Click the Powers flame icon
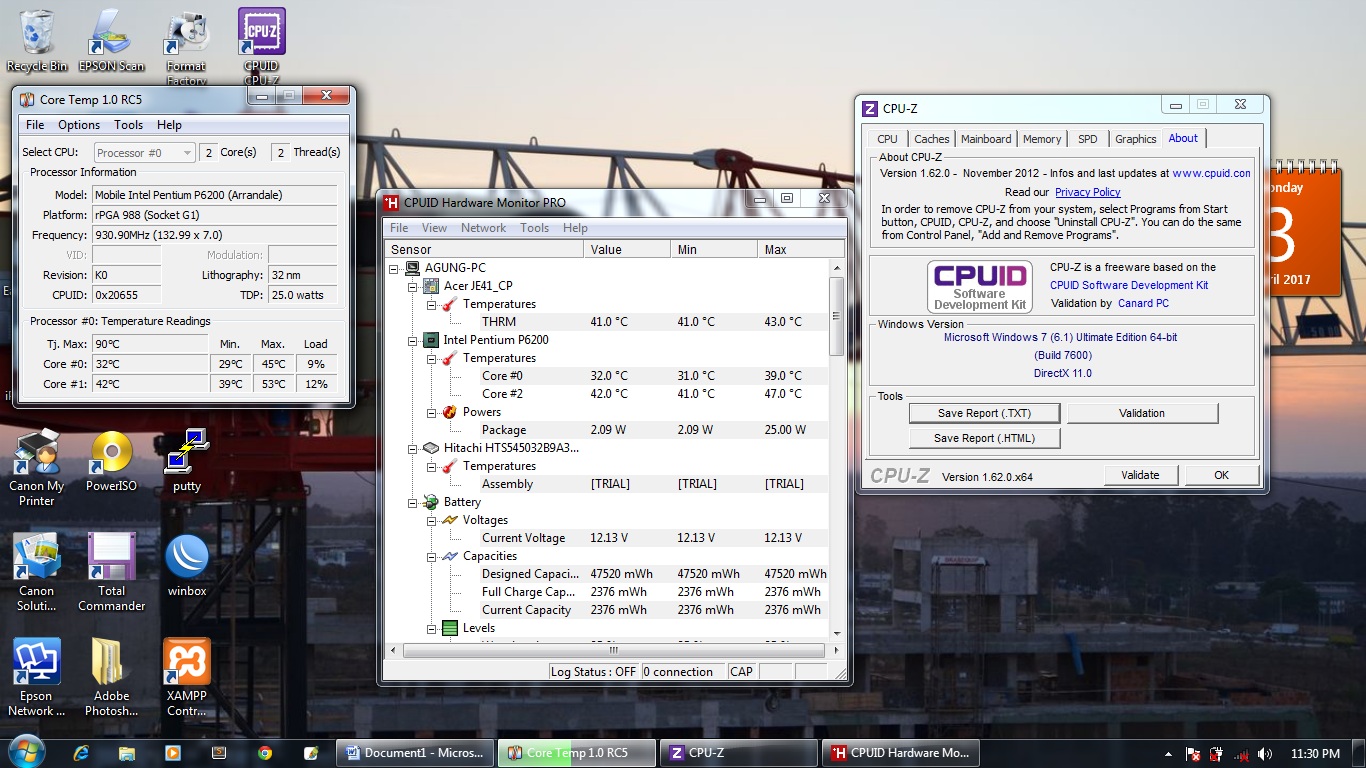The height and width of the screenshot is (768, 1366). click(x=450, y=412)
